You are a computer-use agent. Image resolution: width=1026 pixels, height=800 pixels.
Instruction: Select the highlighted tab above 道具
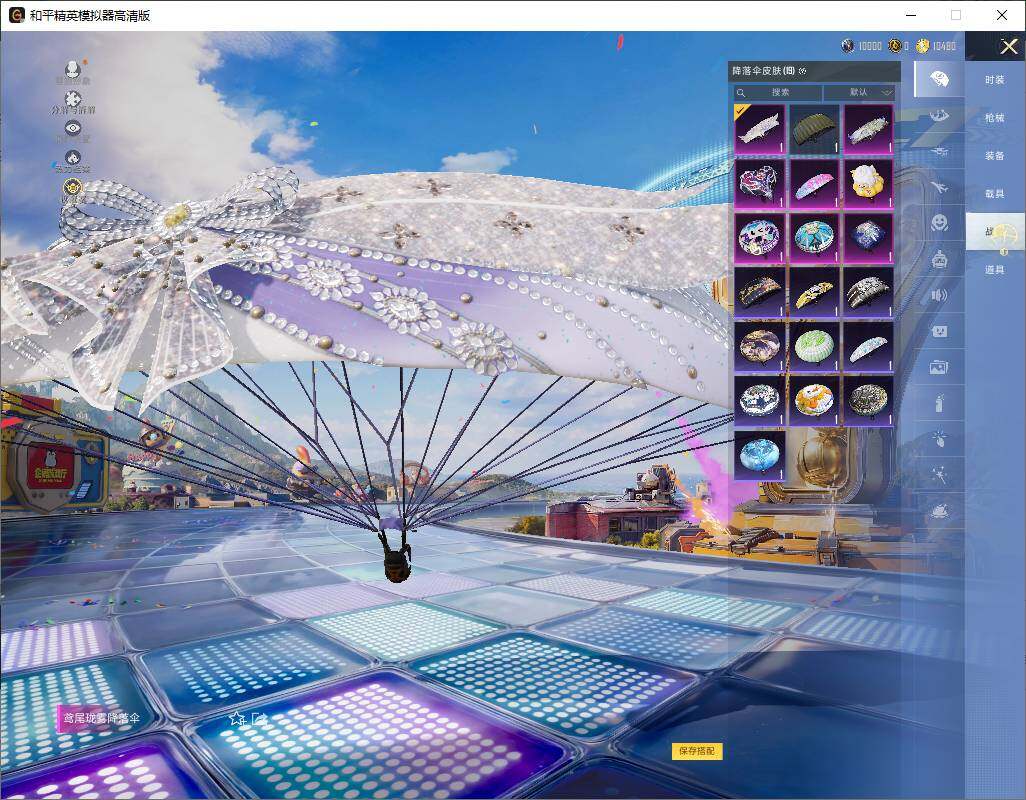pyautogui.click(x=995, y=232)
